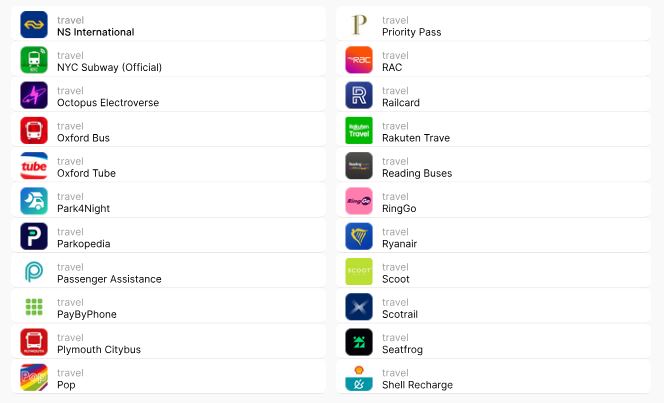The width and height of the screenshot is (664, 403).
Task: Click the PayByPhone green grid icon
Action: pos(34,307)
